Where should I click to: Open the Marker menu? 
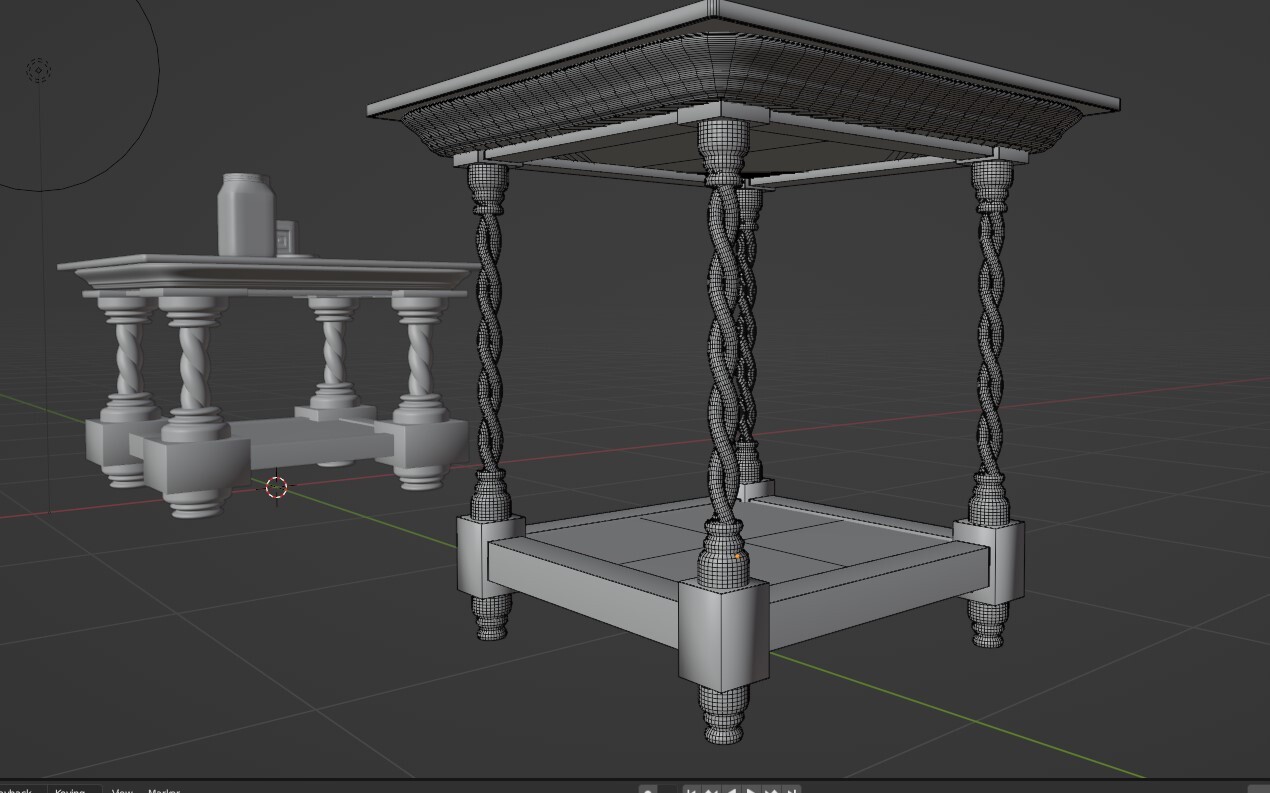(x=165, y=790)
